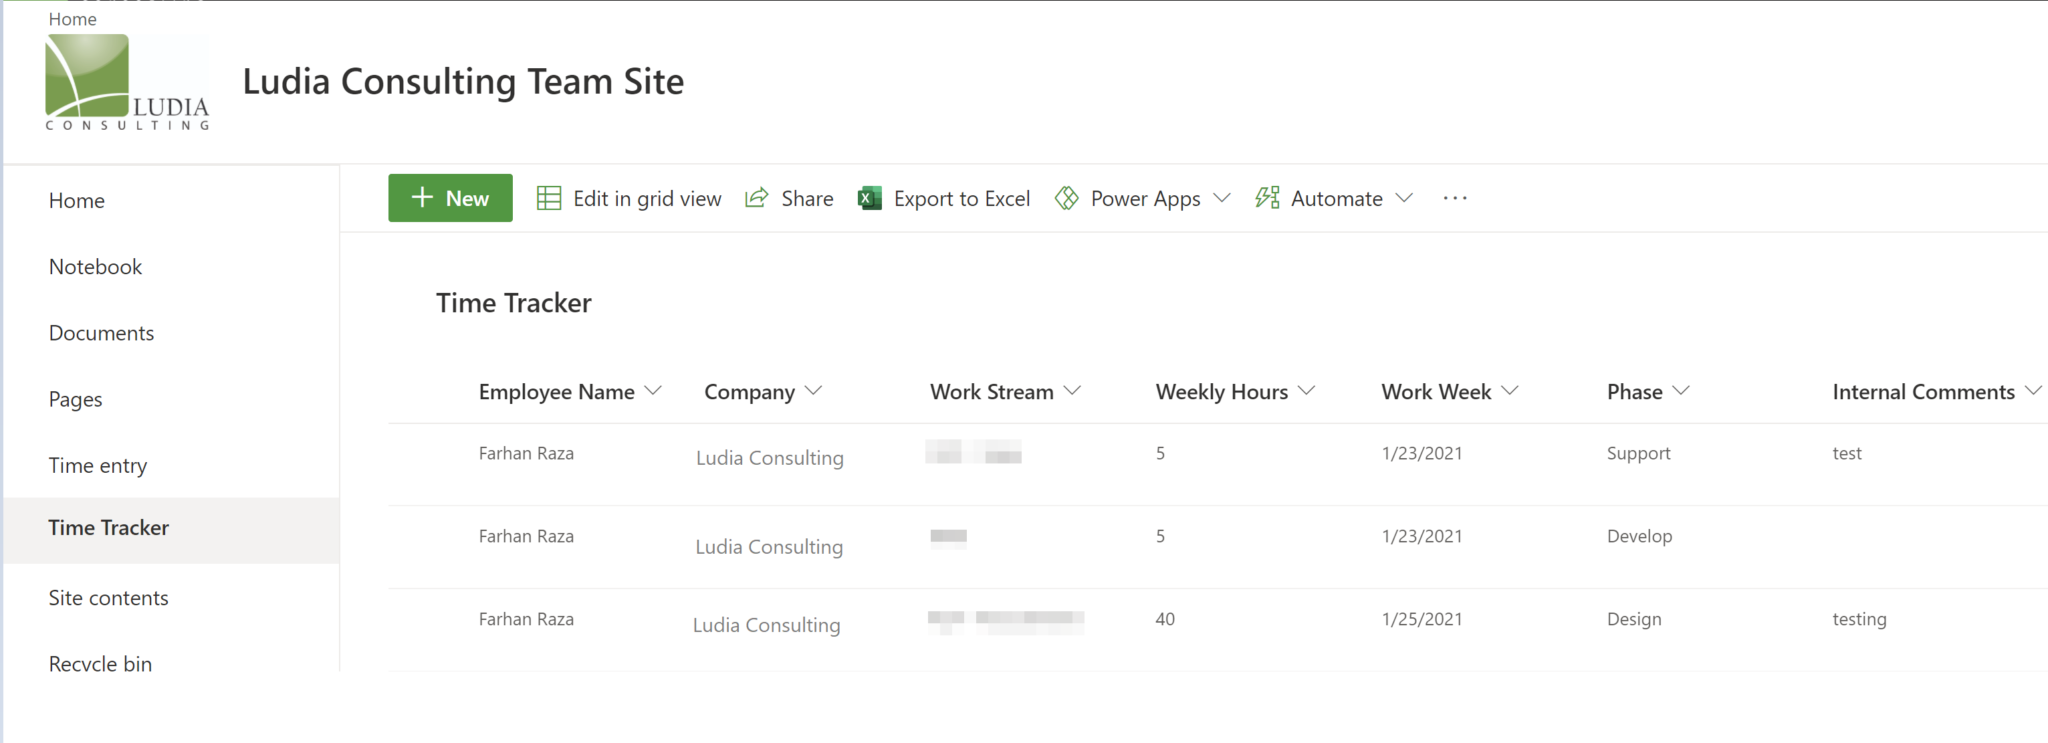Click the Share arrow icon
2048x743 pixels.
[757, 198]
